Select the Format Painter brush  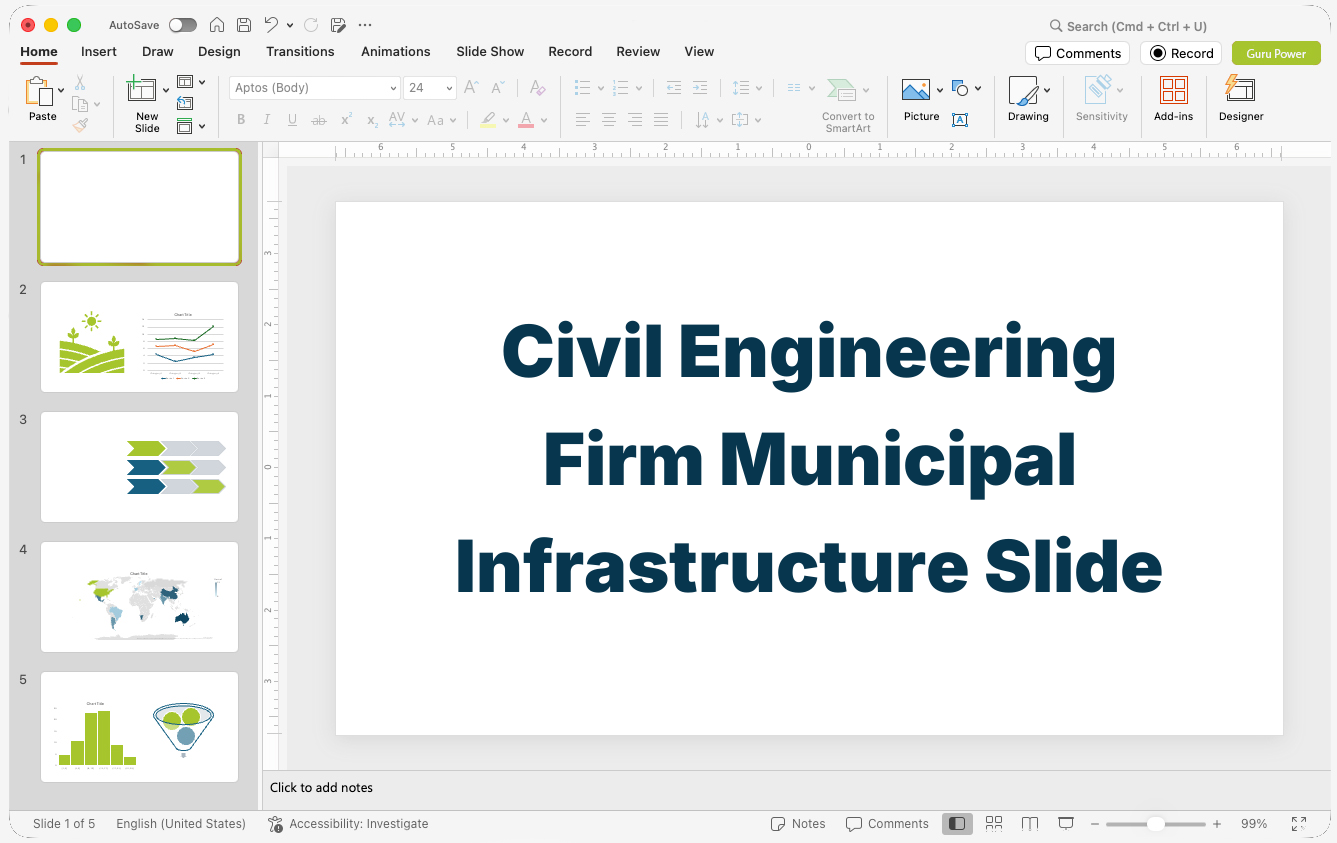[80, 126]
